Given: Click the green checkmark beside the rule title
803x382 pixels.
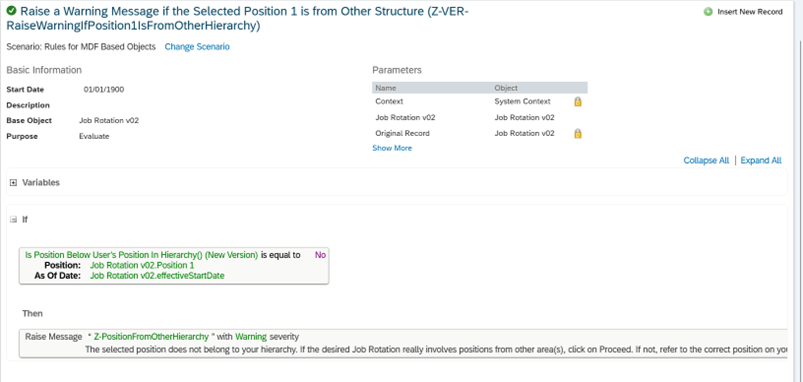Looking at the screenshot, I should pos(11,11).
